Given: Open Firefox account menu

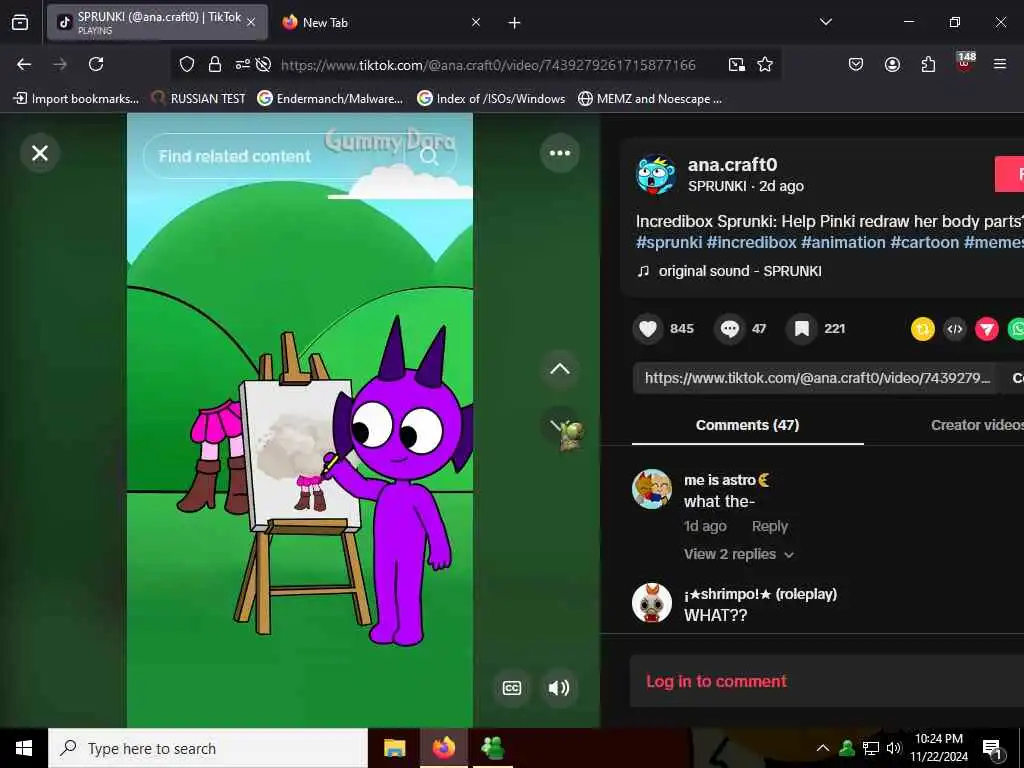Looking at the screenshot, I should click(x=892, y=64).
